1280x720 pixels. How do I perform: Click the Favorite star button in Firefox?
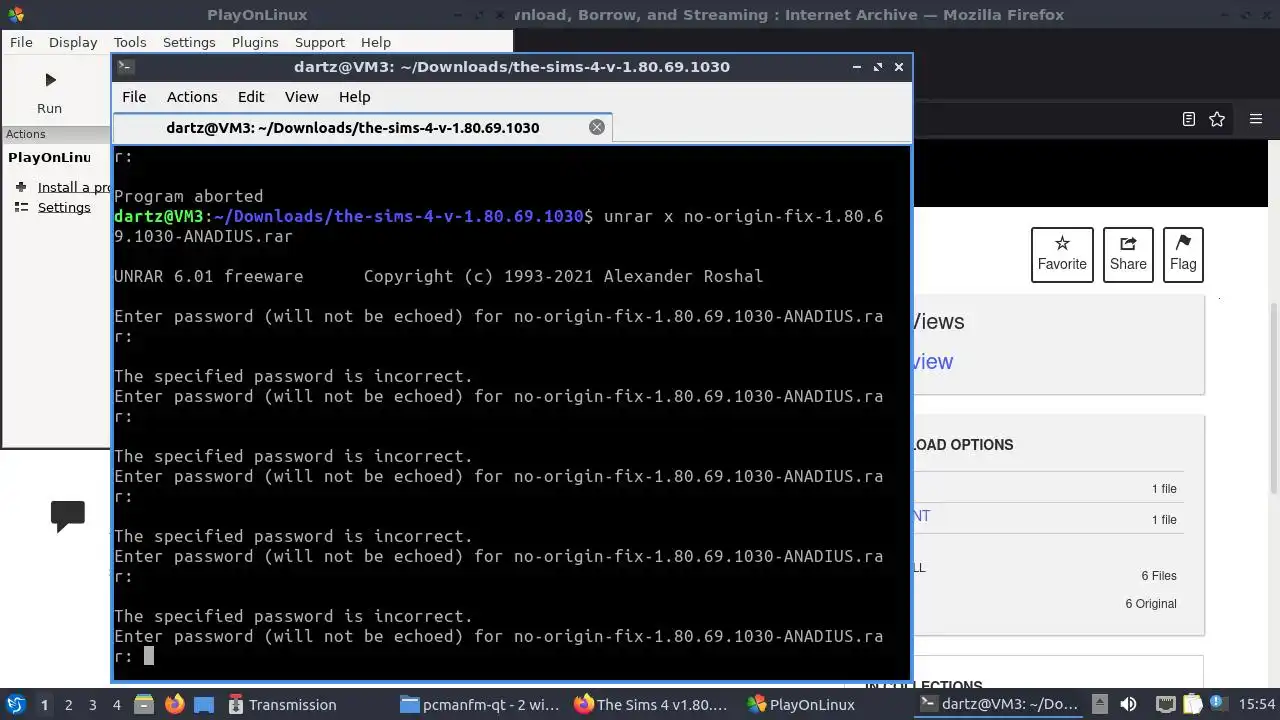tap(1062, 254)
